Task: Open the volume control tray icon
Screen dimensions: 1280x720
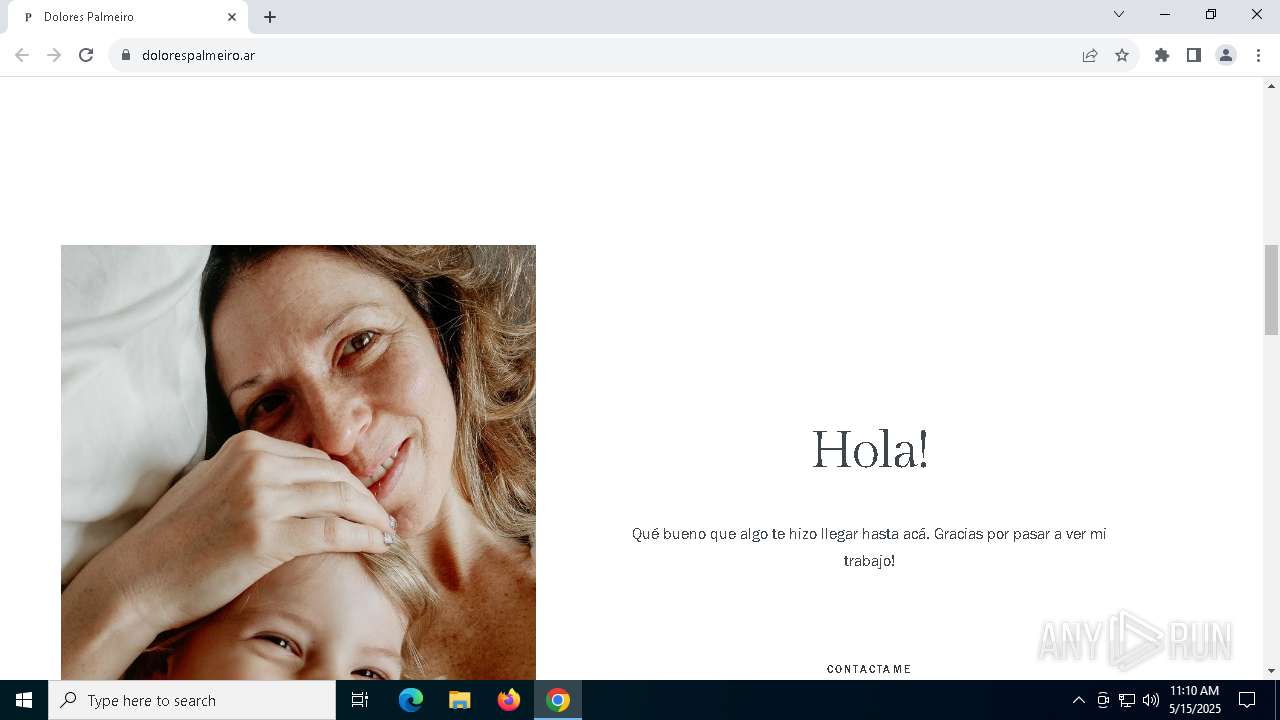Action: click(x=1150, y=700)
